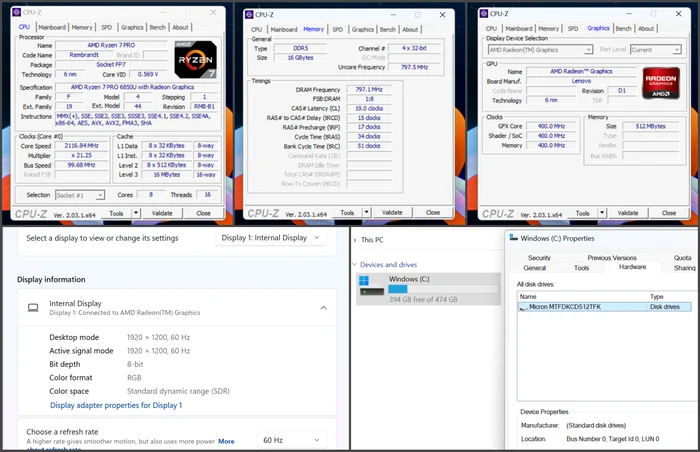
Task: Open Sharing tab in Properties dialog
Action: point(685,268)
